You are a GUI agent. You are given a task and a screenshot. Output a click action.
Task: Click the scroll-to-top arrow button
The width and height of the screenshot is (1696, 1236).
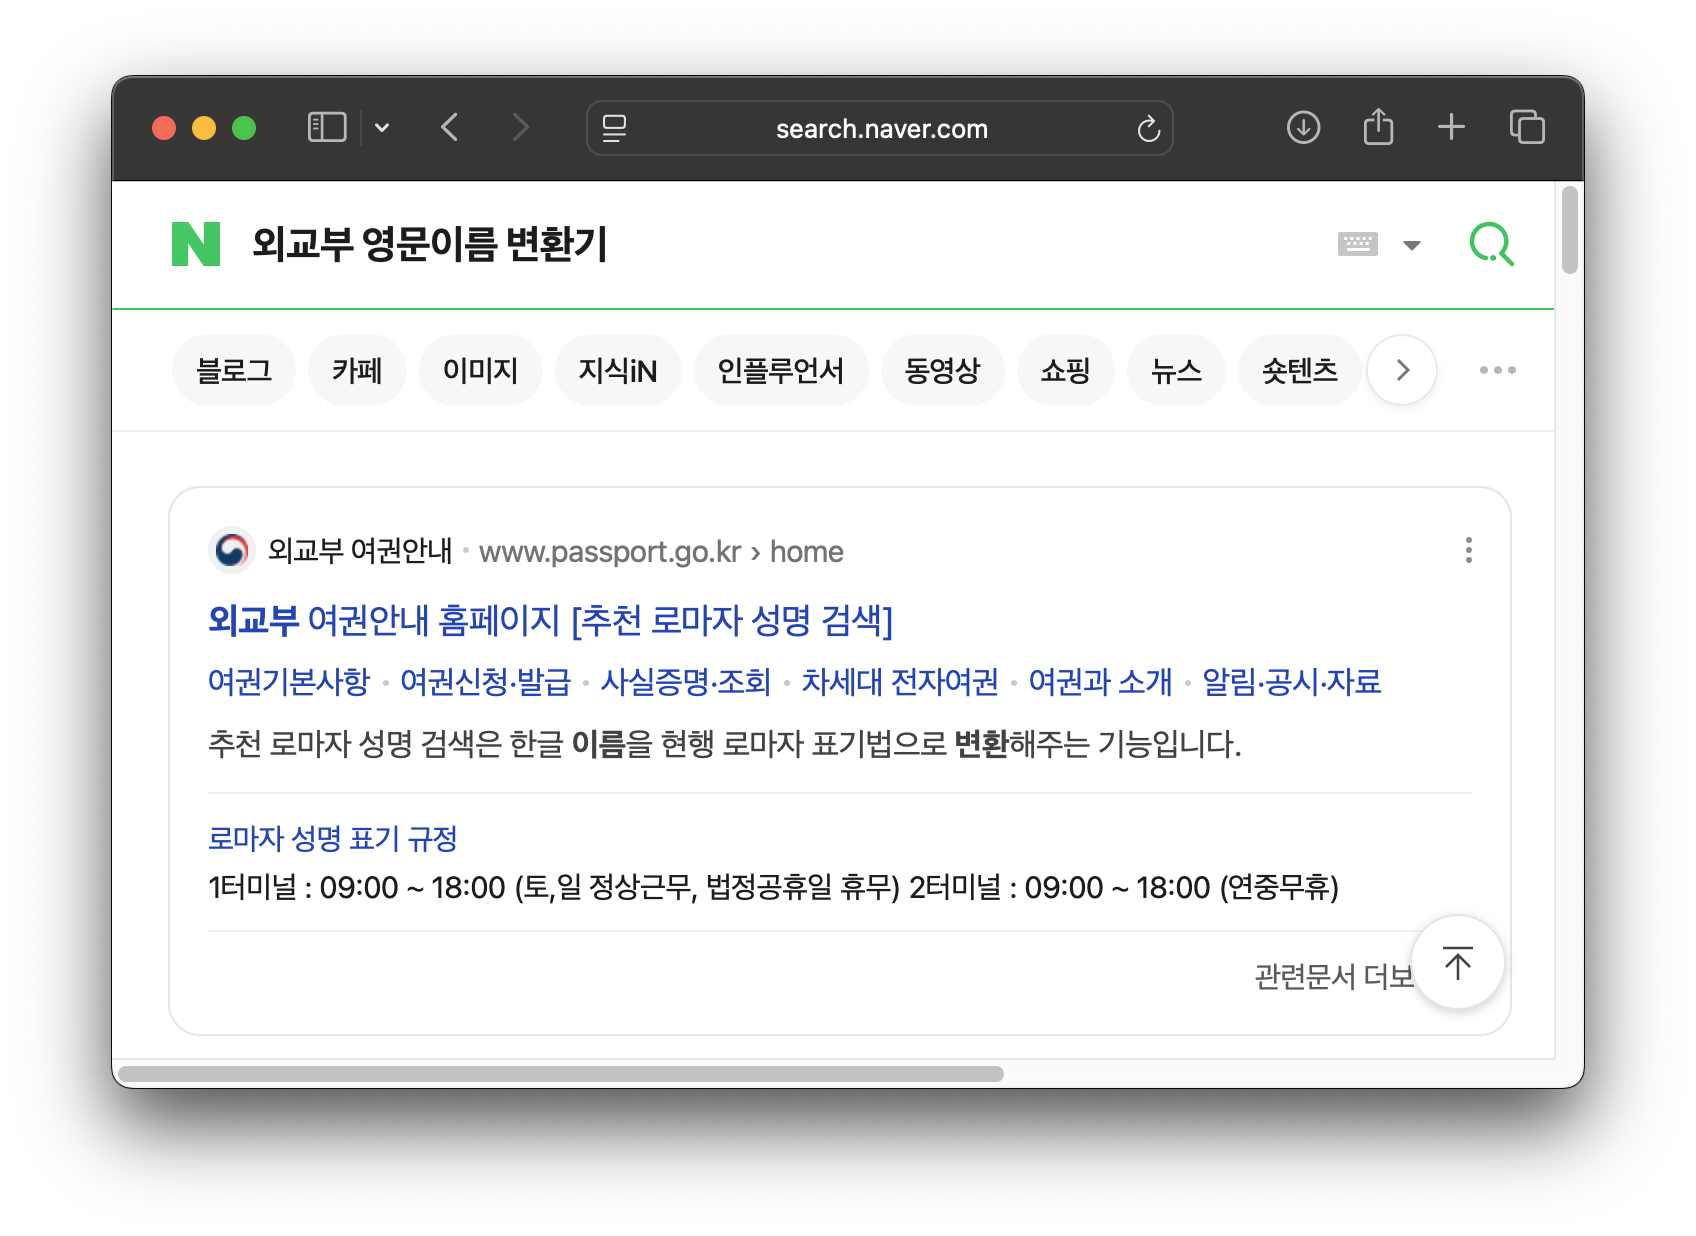[1457, 963]
